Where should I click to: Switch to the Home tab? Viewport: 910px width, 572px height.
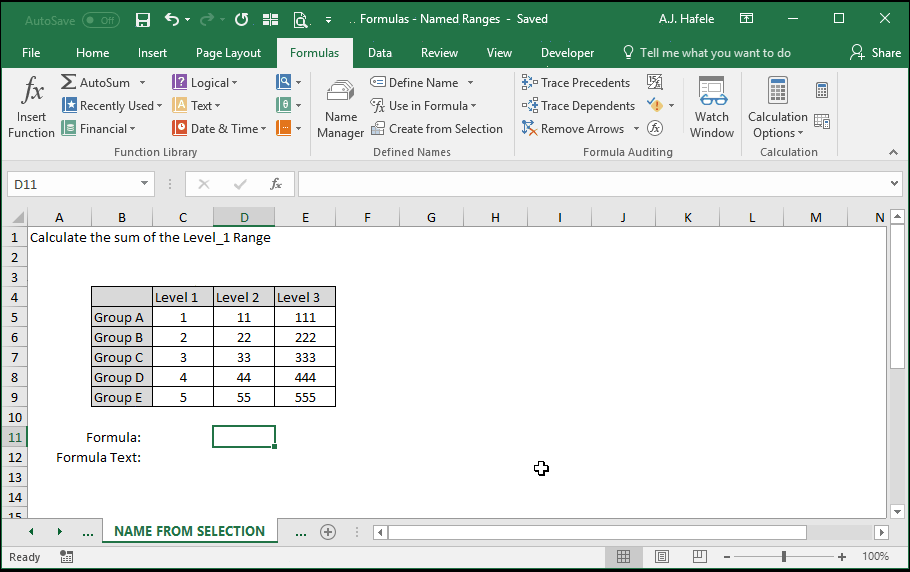92,53
